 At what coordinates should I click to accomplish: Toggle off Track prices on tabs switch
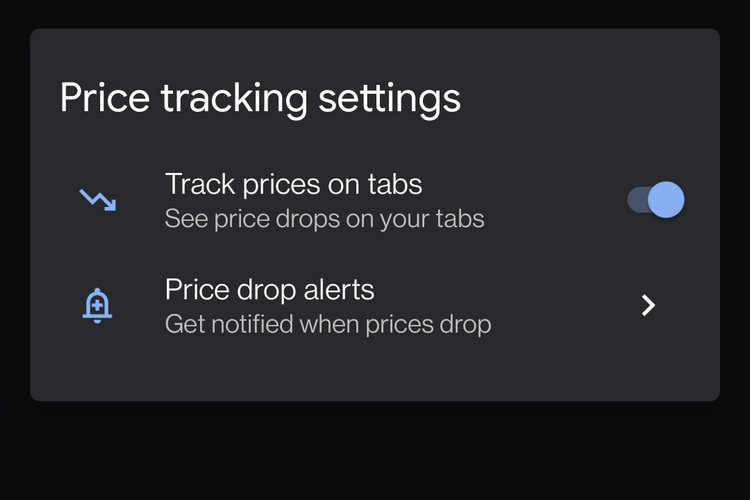(x=656, y=200)
